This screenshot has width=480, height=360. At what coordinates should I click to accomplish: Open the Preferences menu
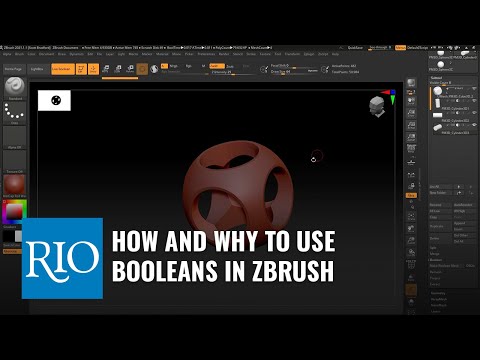[206, 54]
